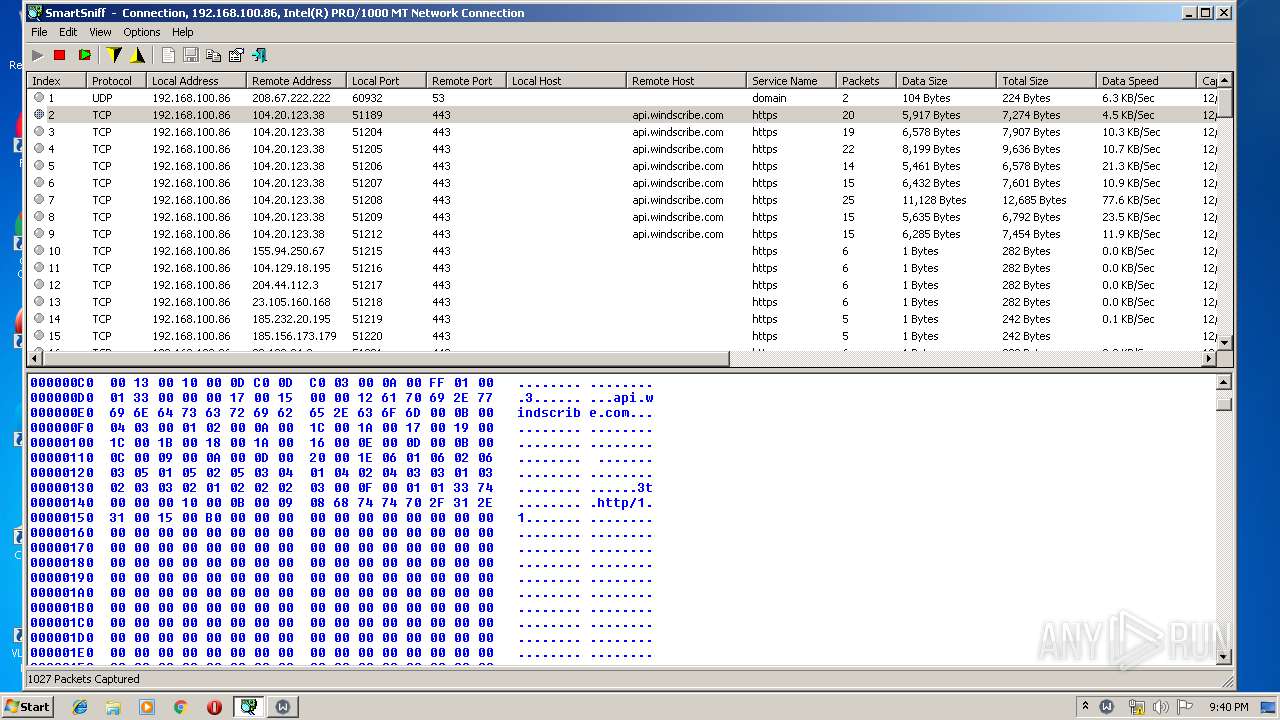
Task: Sort by the Local Port column header
Action: click(x=386, y=81)
